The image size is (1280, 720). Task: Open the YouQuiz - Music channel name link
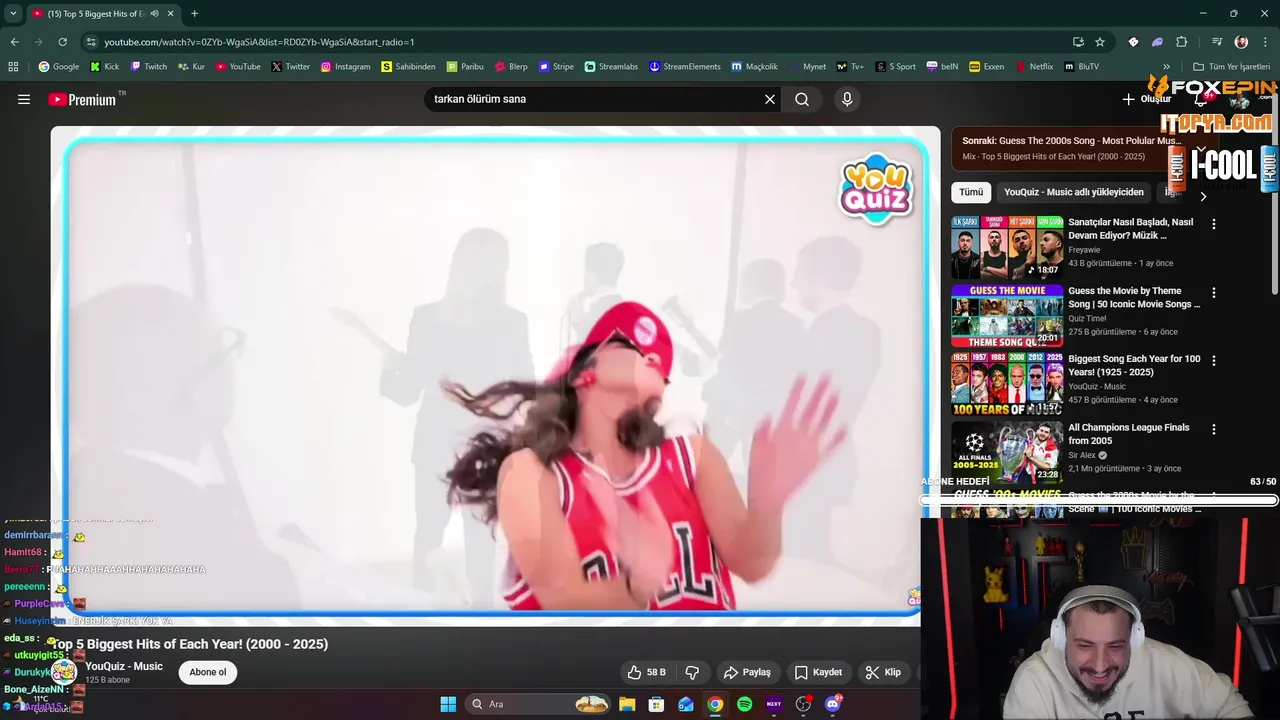[124, 666]
